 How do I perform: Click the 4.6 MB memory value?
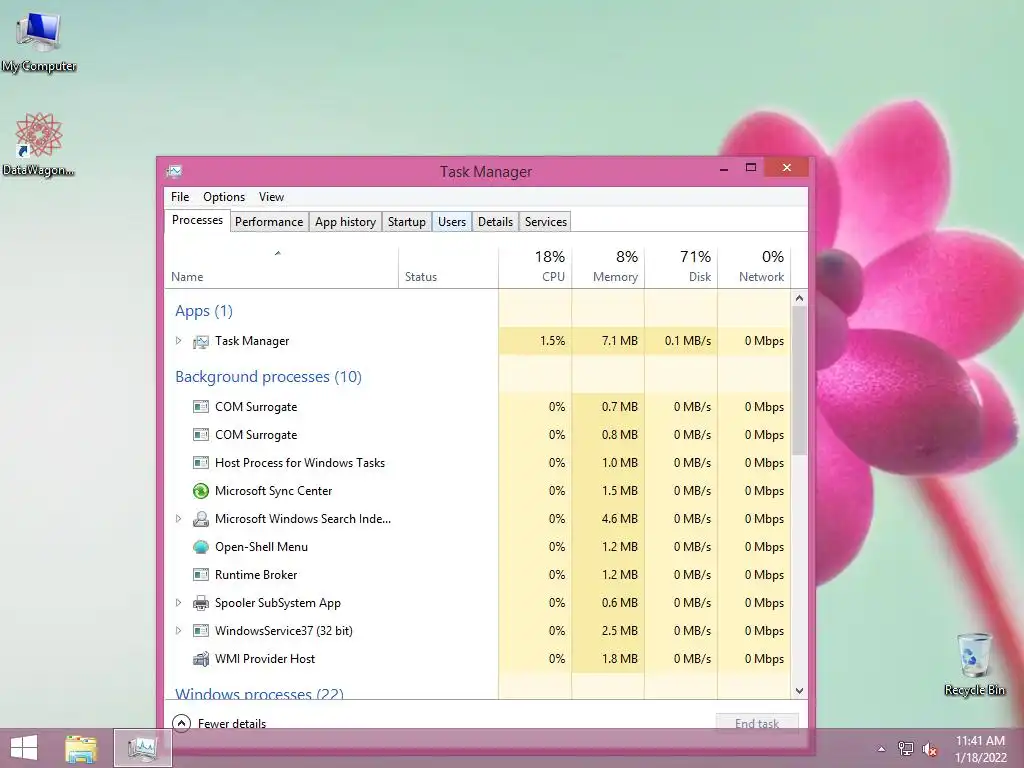click(x=619, y=519)
